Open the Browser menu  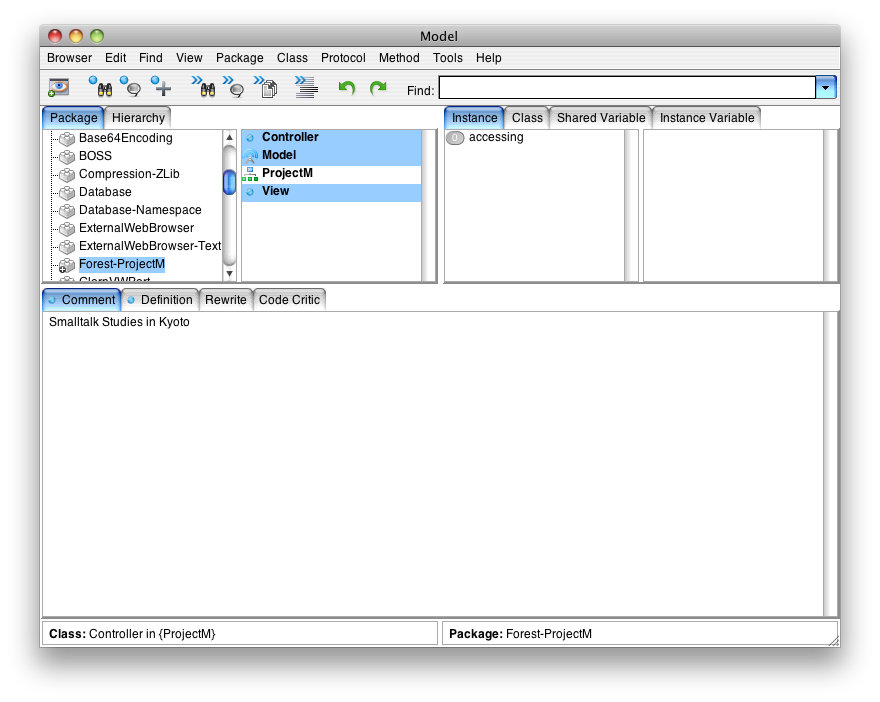click(70, 58)
